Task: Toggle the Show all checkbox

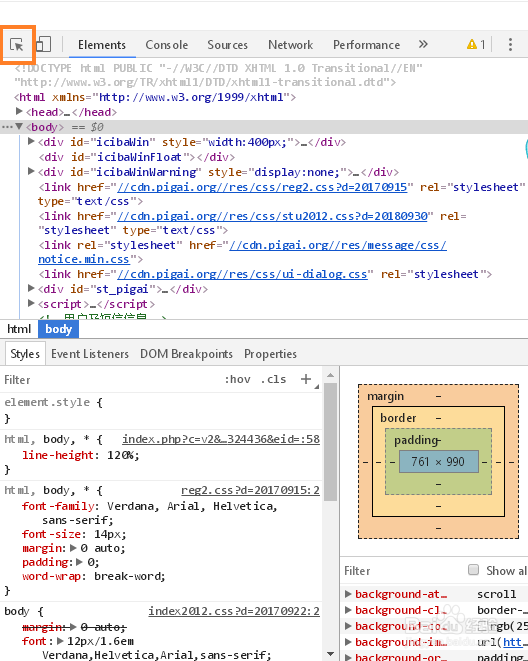Action: pyautogui.click(x=474, y=570)
